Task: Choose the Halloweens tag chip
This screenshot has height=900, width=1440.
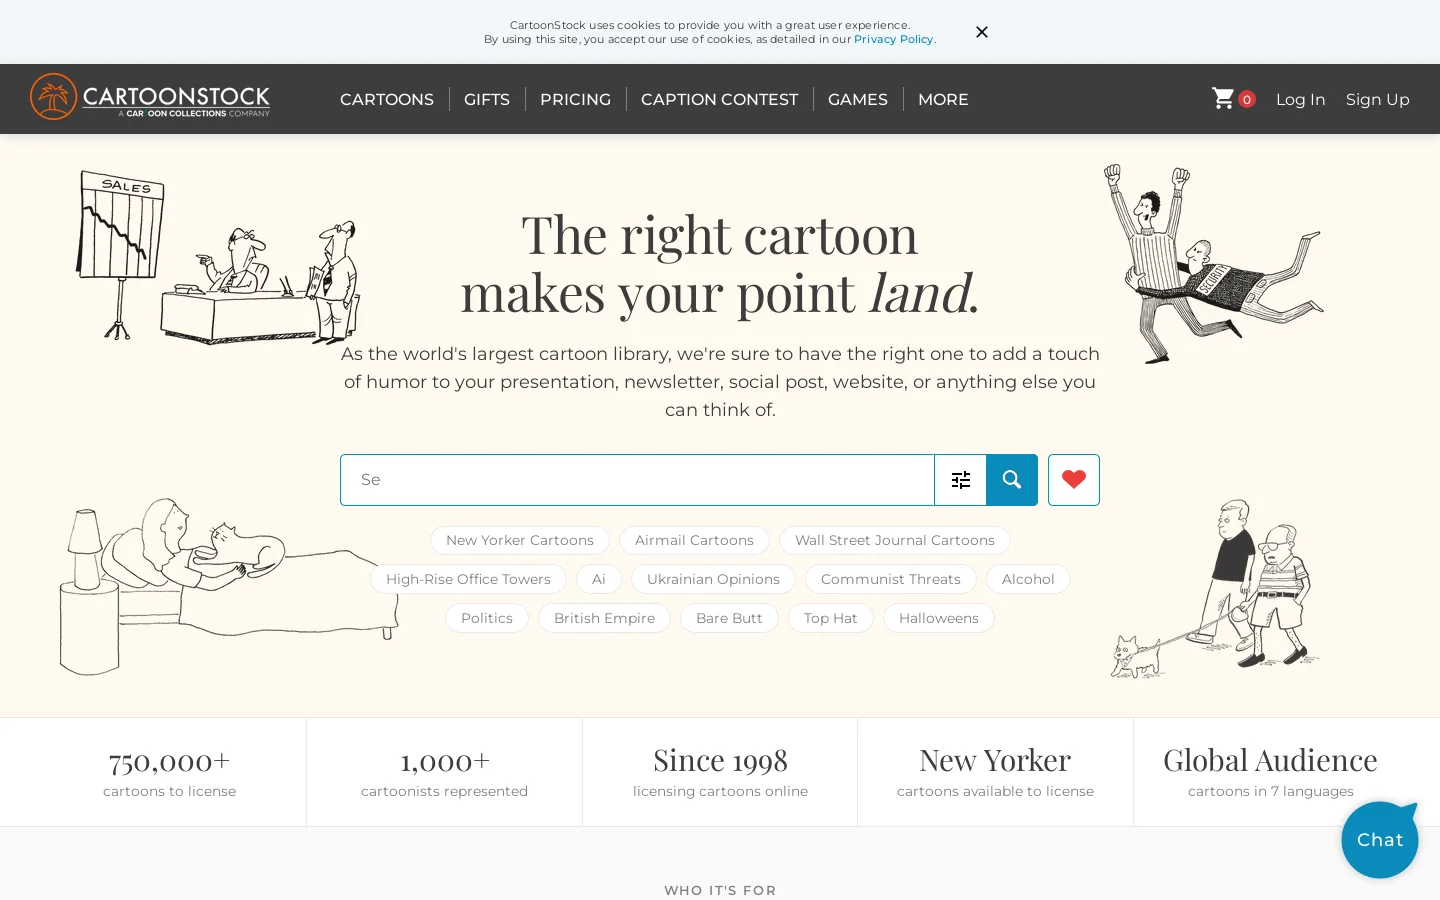Action: click(939, 618)
